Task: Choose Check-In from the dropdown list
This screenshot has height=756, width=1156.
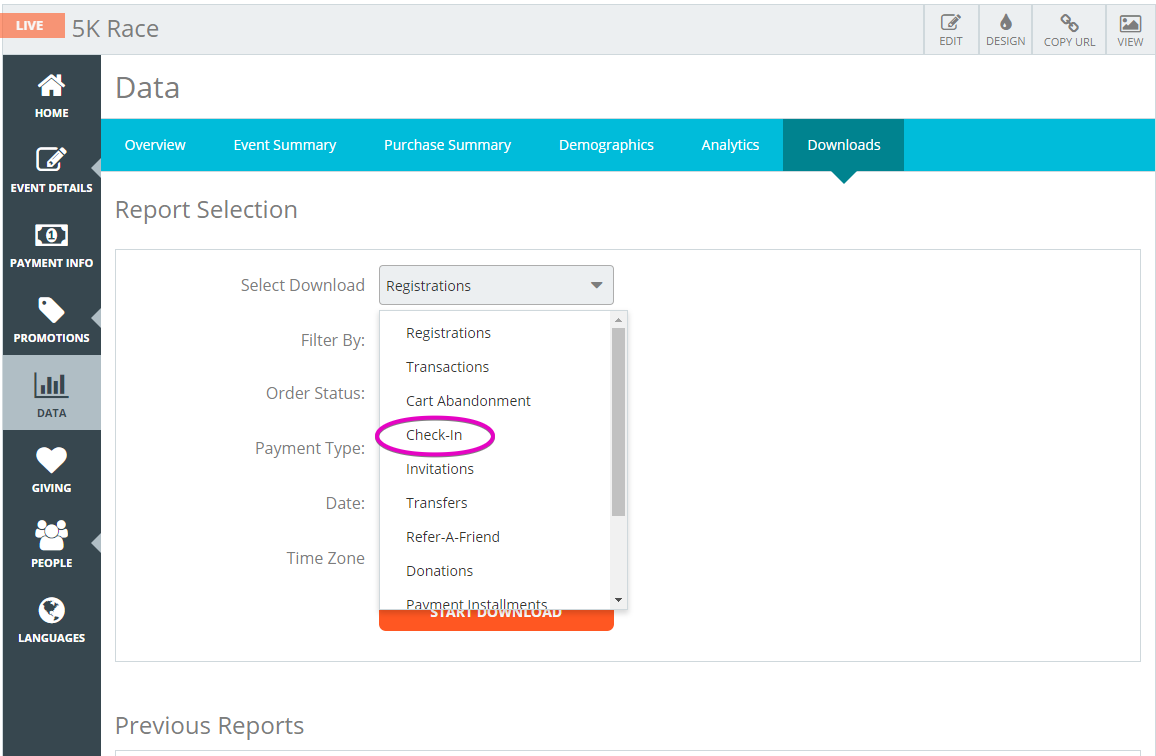Action: (434, 435)
